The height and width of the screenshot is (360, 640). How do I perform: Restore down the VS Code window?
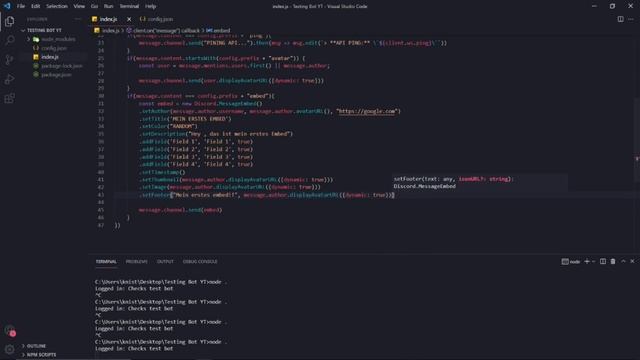612,6
